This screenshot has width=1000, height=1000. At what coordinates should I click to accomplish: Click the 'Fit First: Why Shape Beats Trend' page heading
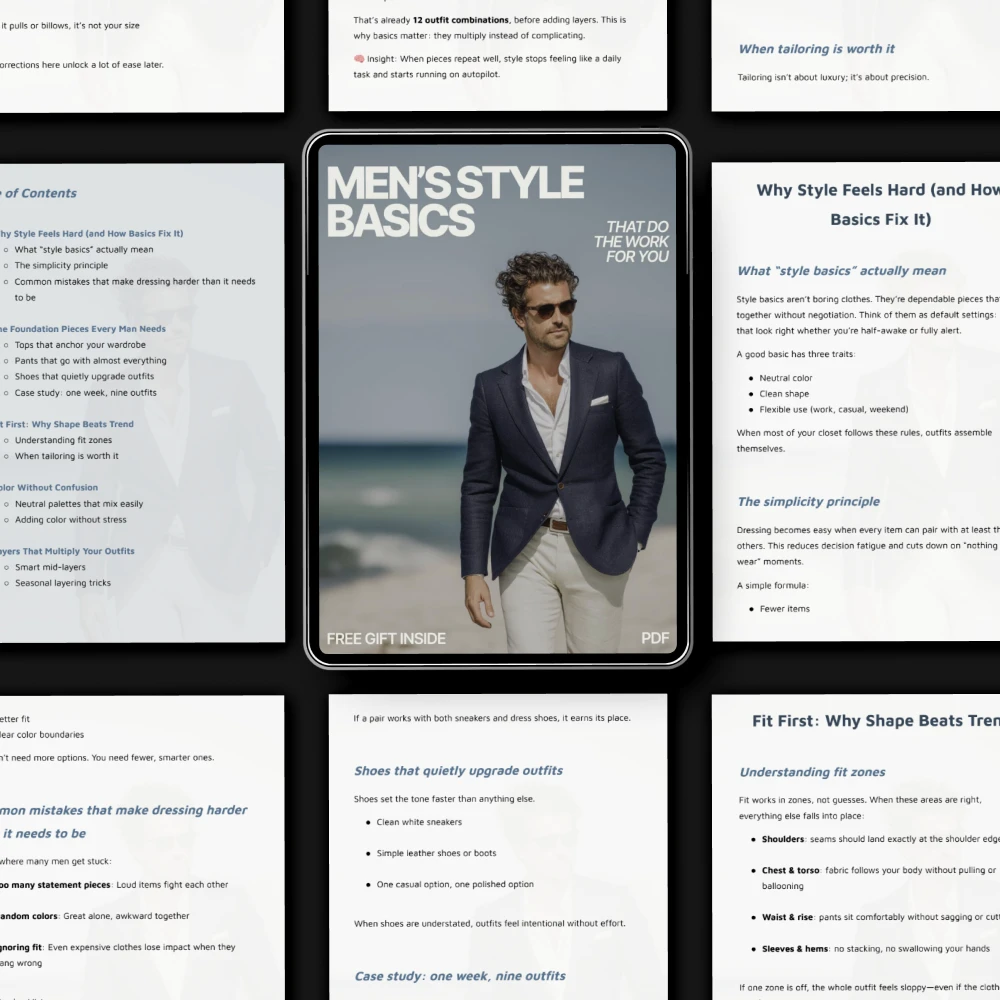[876, 721]
